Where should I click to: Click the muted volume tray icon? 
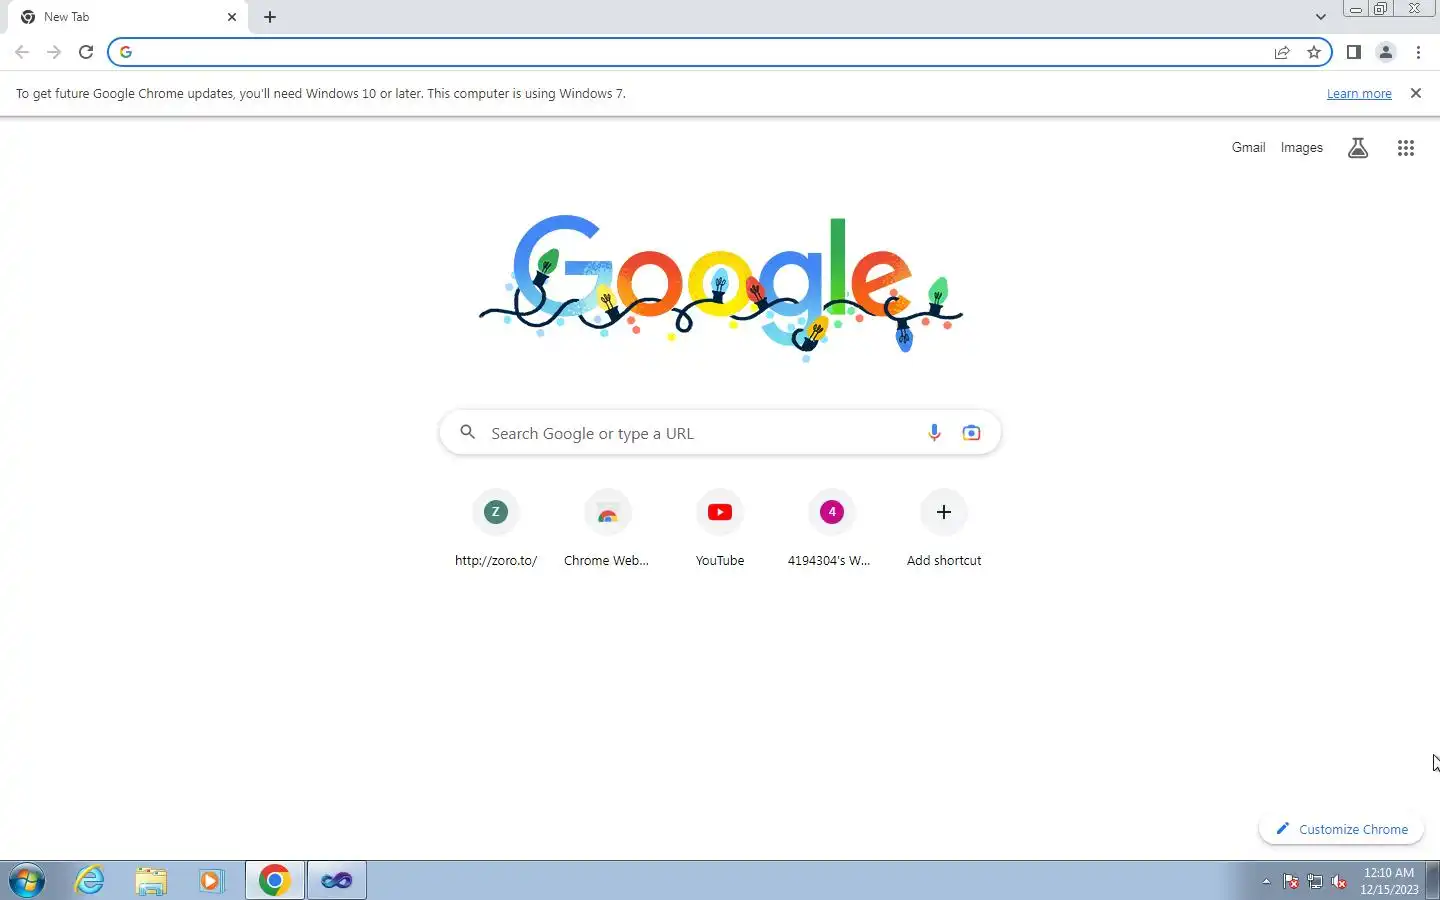pyautogui.click(x=1339, y=882)
